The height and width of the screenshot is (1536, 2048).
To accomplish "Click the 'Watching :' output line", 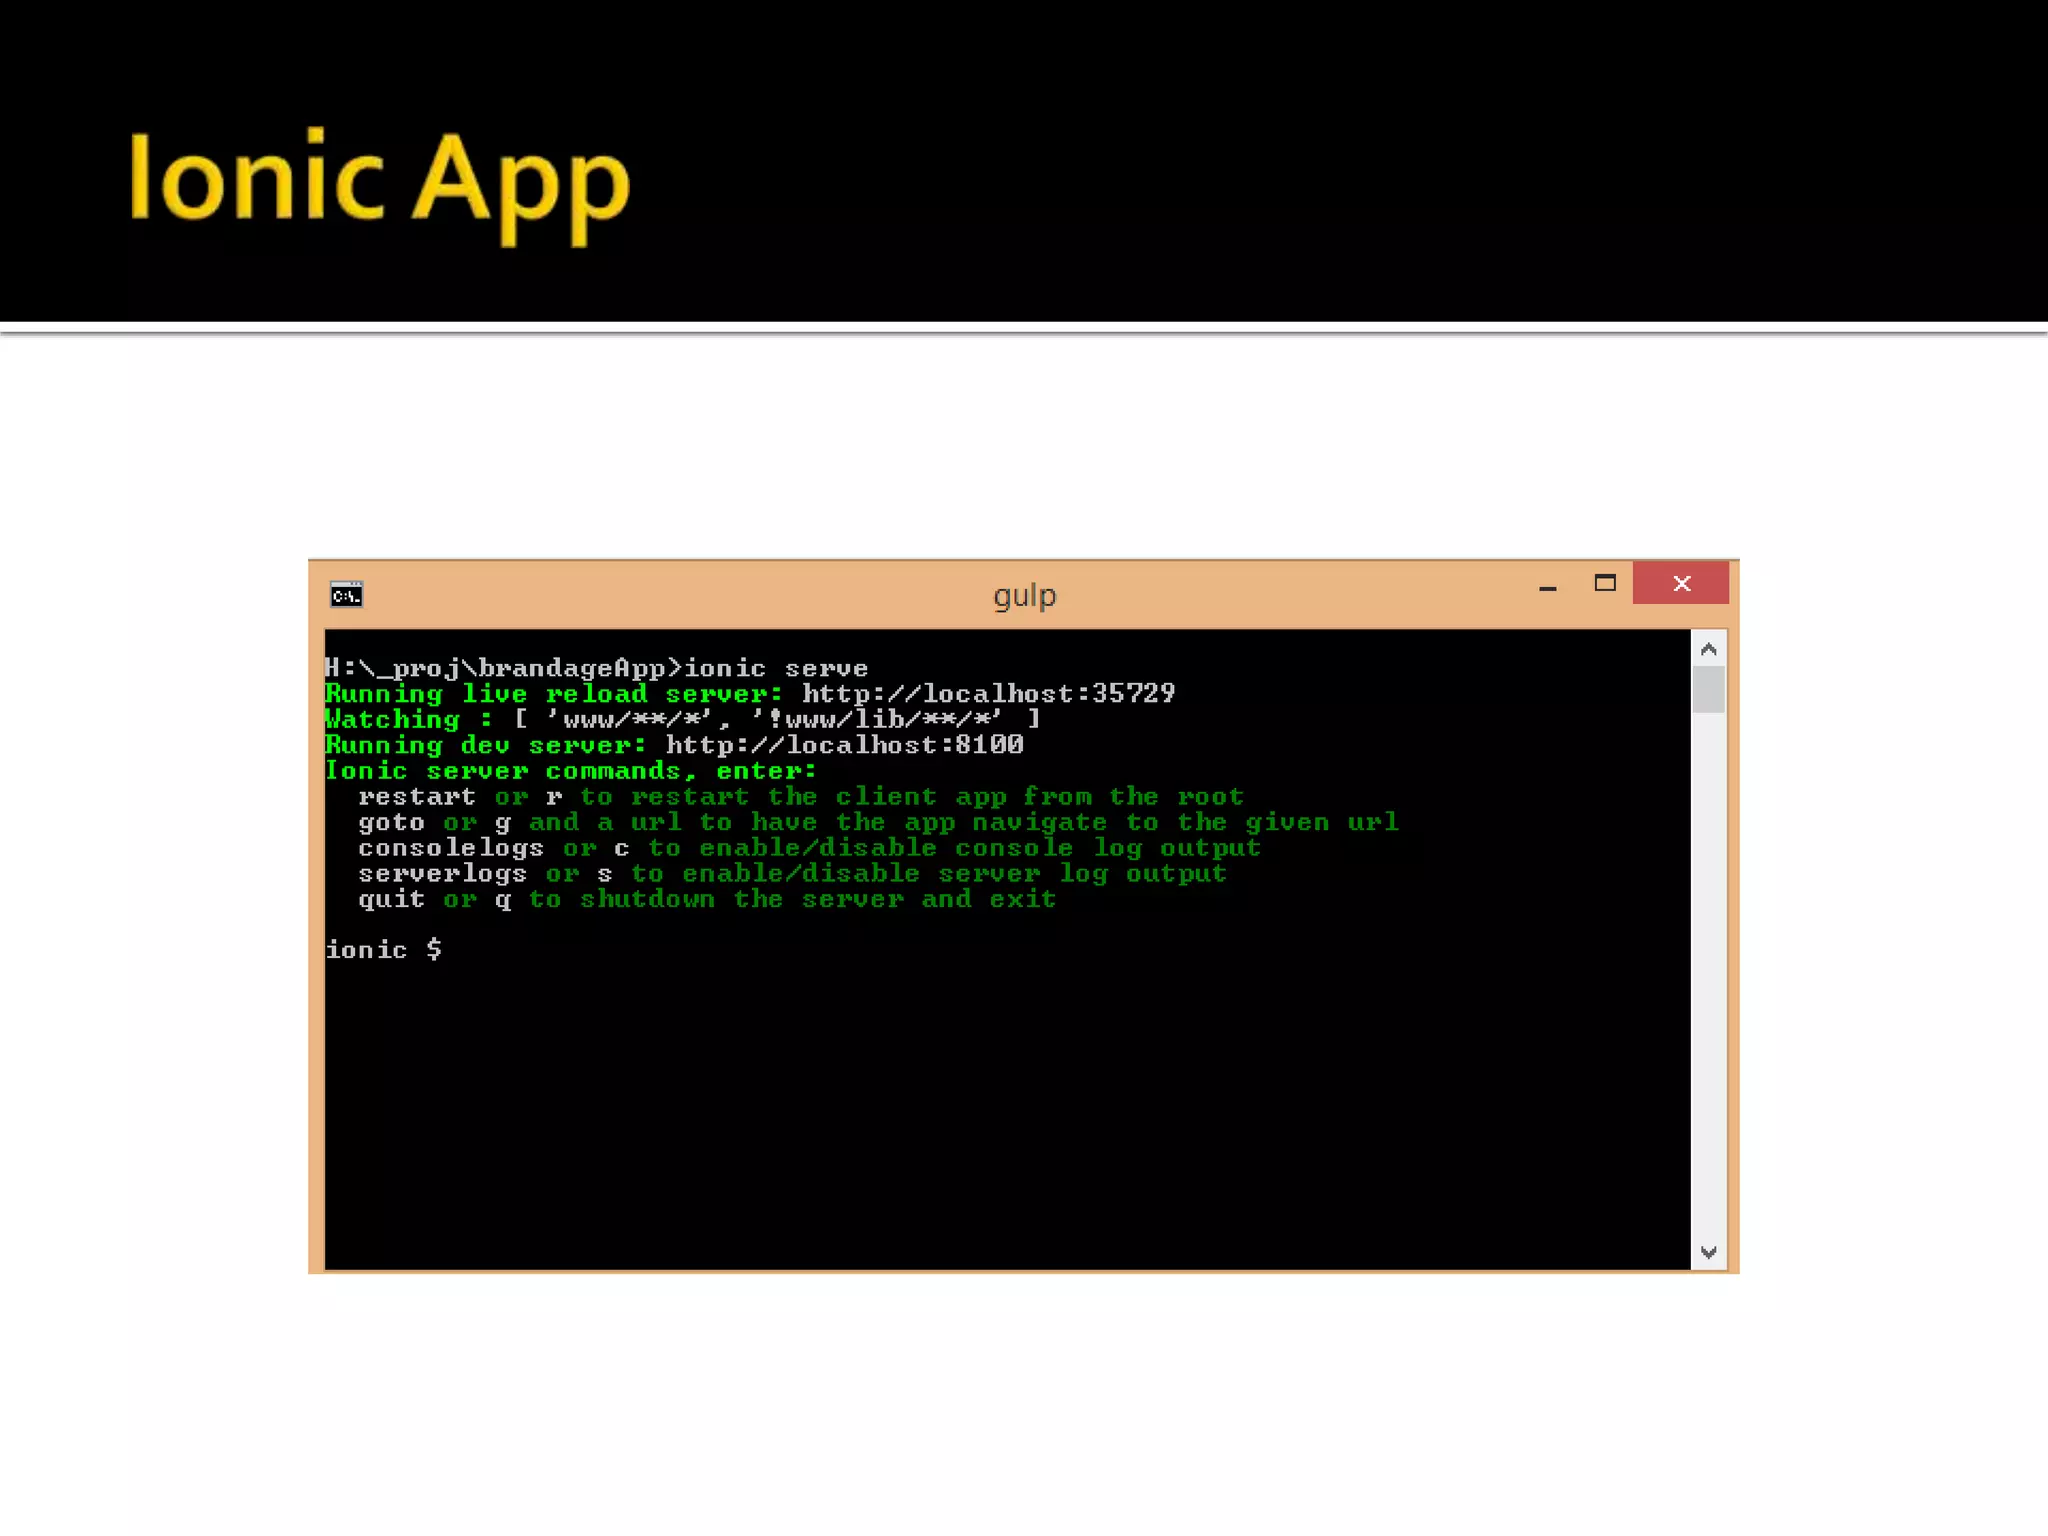I will tap(683, 719).
